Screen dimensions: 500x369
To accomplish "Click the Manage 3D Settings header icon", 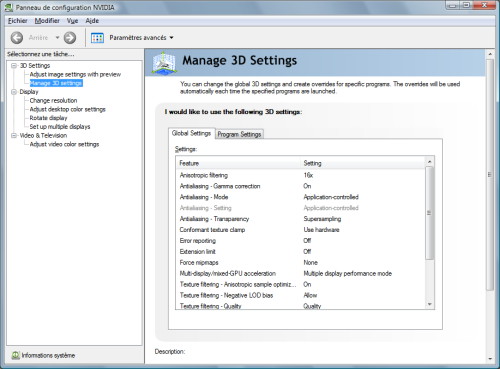I will pyautogui.click(x=164, y=63).
